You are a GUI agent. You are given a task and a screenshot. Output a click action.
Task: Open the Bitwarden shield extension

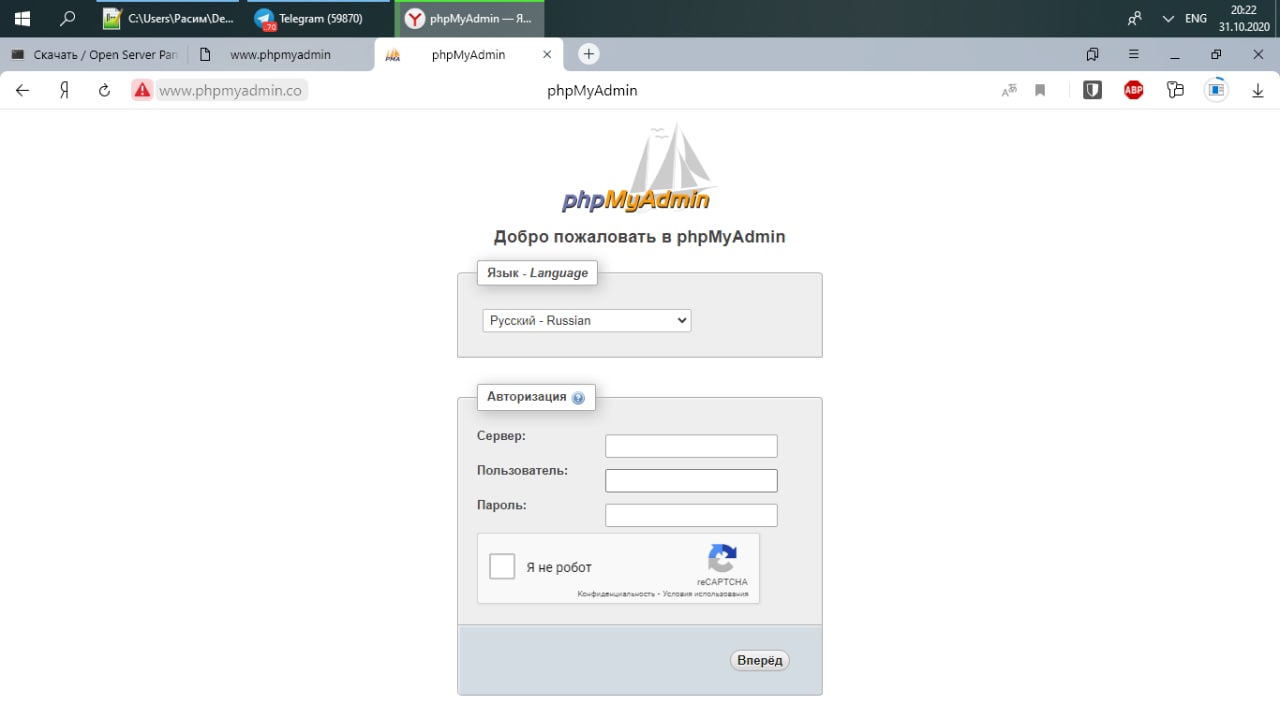(x=1092, y=90)
